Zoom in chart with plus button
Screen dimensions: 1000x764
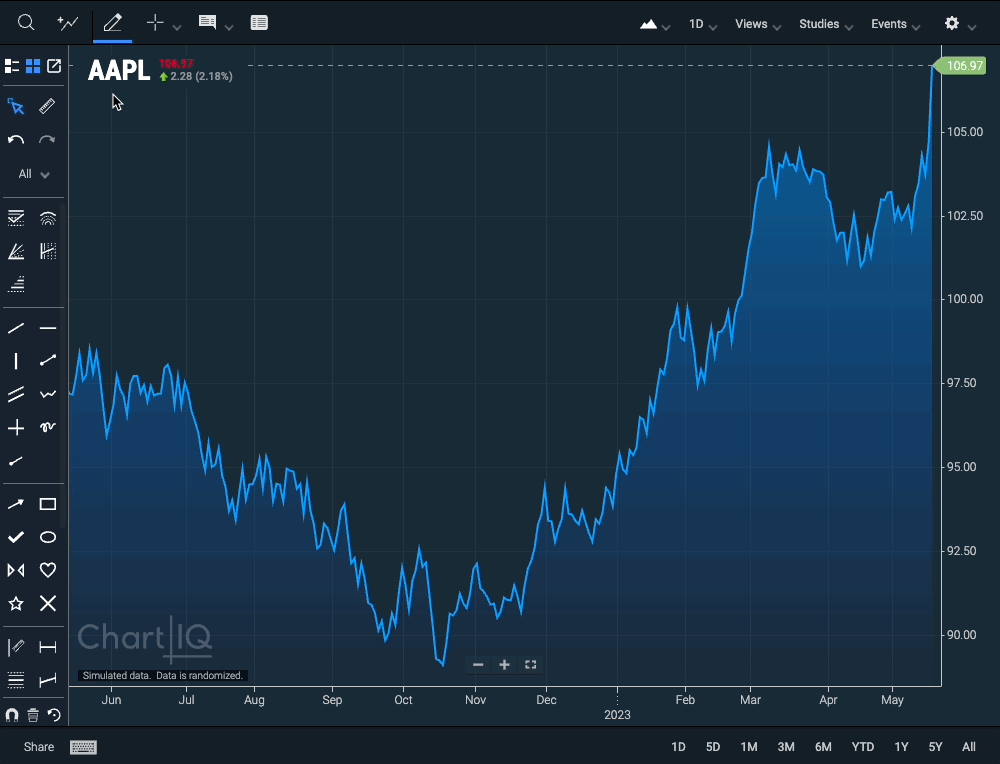coord(504,665)
